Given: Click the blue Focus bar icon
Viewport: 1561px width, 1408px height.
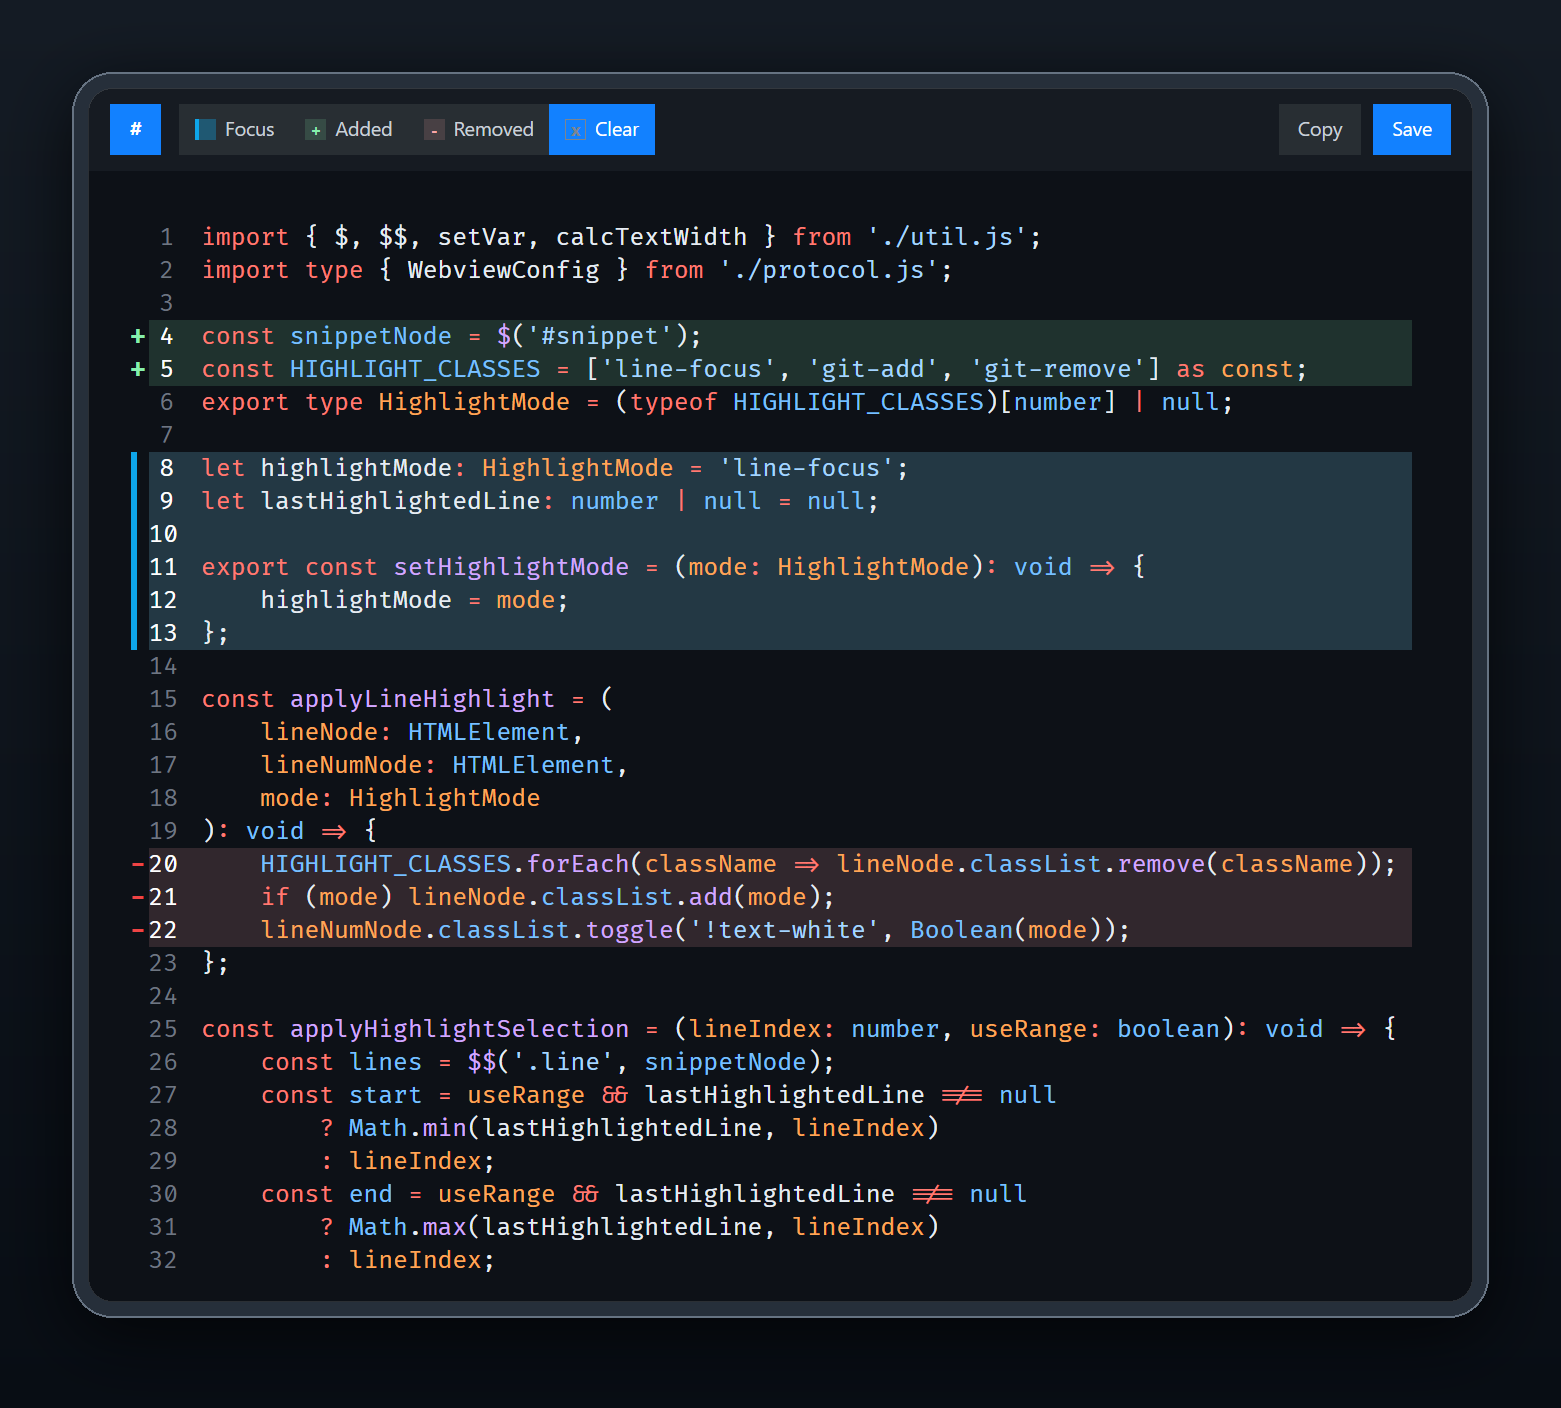Looking at the screenshot, I should (x=205, y=130).
